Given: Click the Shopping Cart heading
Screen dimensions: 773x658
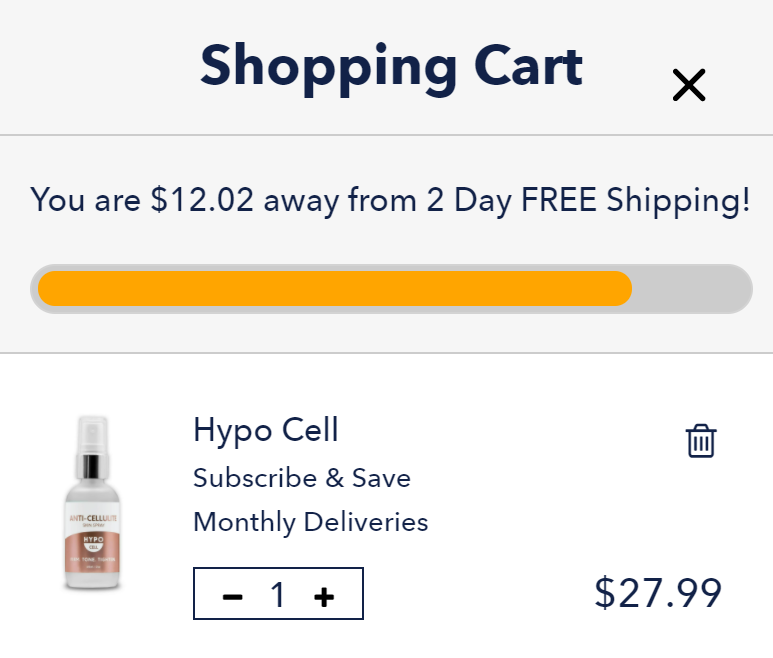Looking at the screenshot, I should click(390, 66).
